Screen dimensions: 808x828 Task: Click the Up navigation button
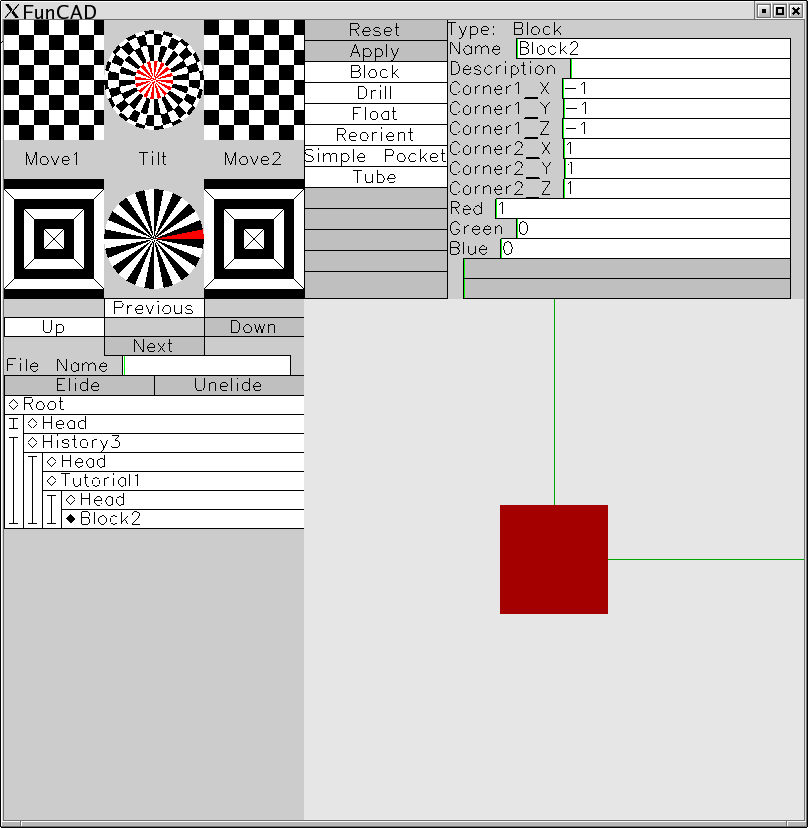point(54,327)
